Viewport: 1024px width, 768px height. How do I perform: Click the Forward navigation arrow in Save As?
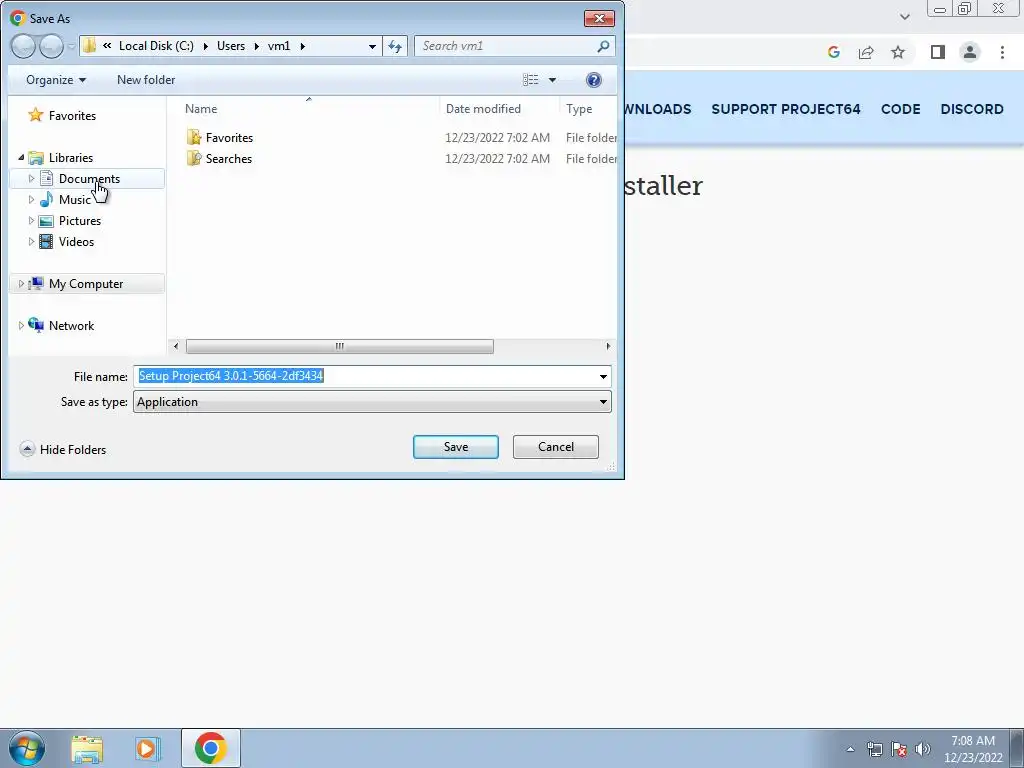click(52, 46)
